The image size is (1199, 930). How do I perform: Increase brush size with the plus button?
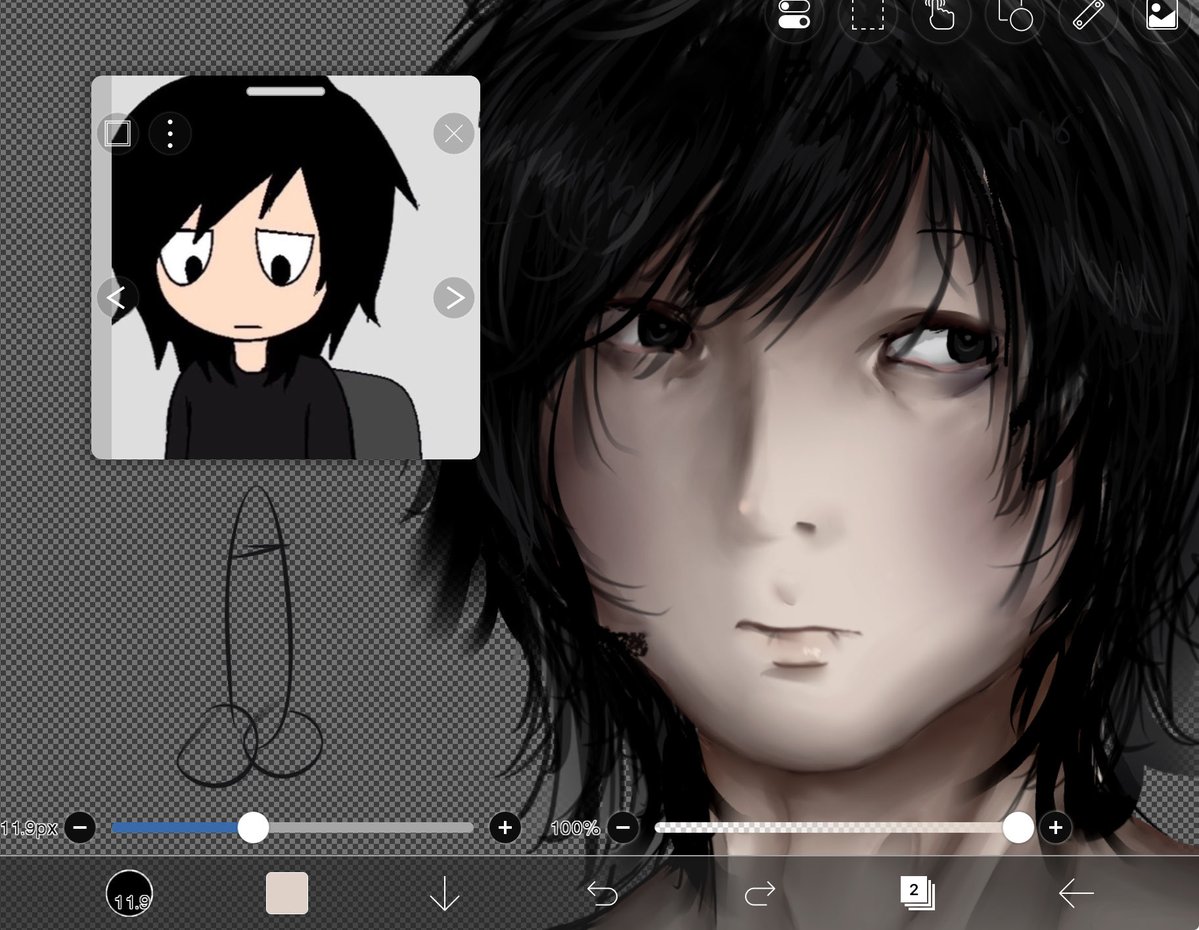coord(505,828)
